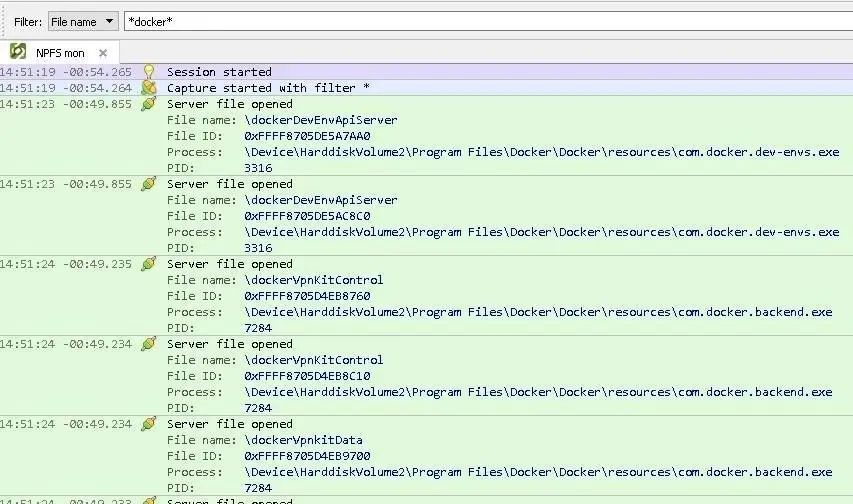The width and height of the screenshot is (853, 504).
Task: Click the plug icon of entry with File ID 0xFFFF8705DE5A7AA0
Action: coord(149,103)
